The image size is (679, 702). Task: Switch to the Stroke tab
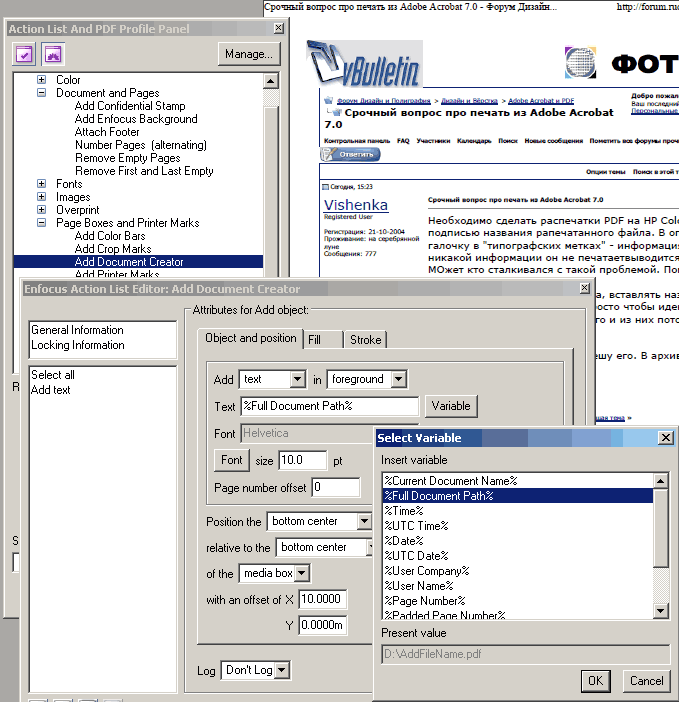coord(365,340)
